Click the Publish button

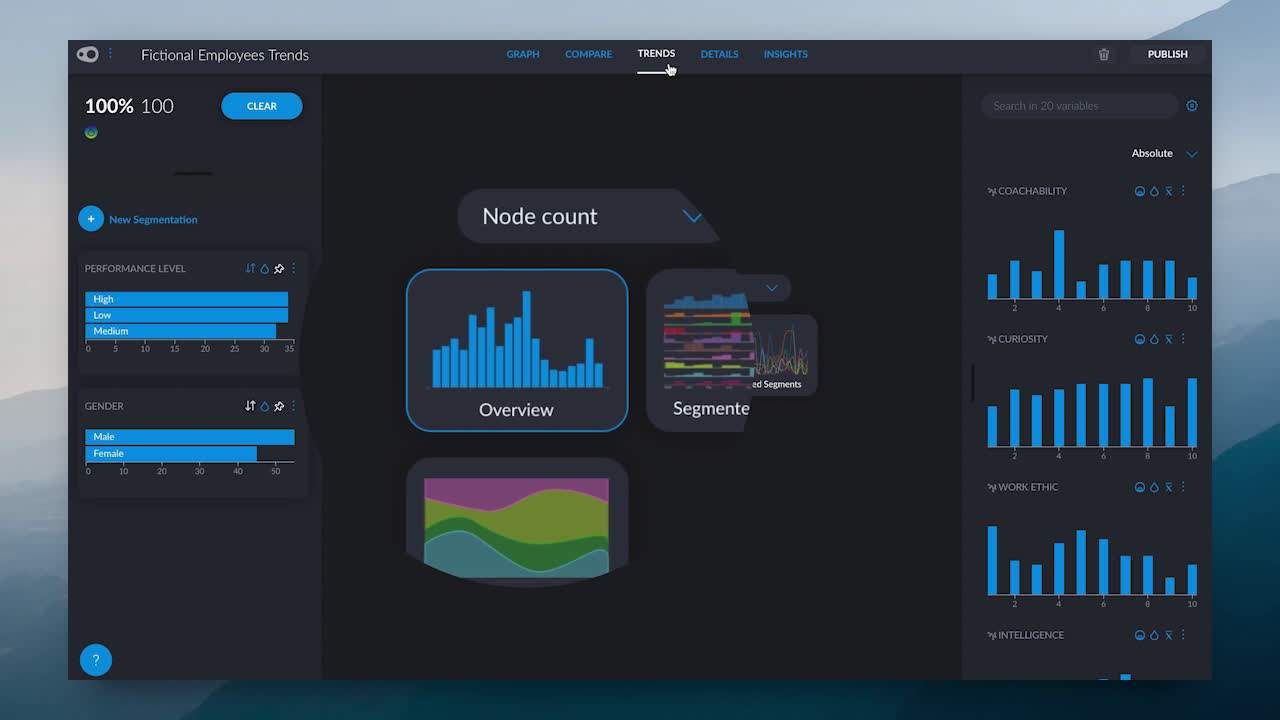(1168, 54)
